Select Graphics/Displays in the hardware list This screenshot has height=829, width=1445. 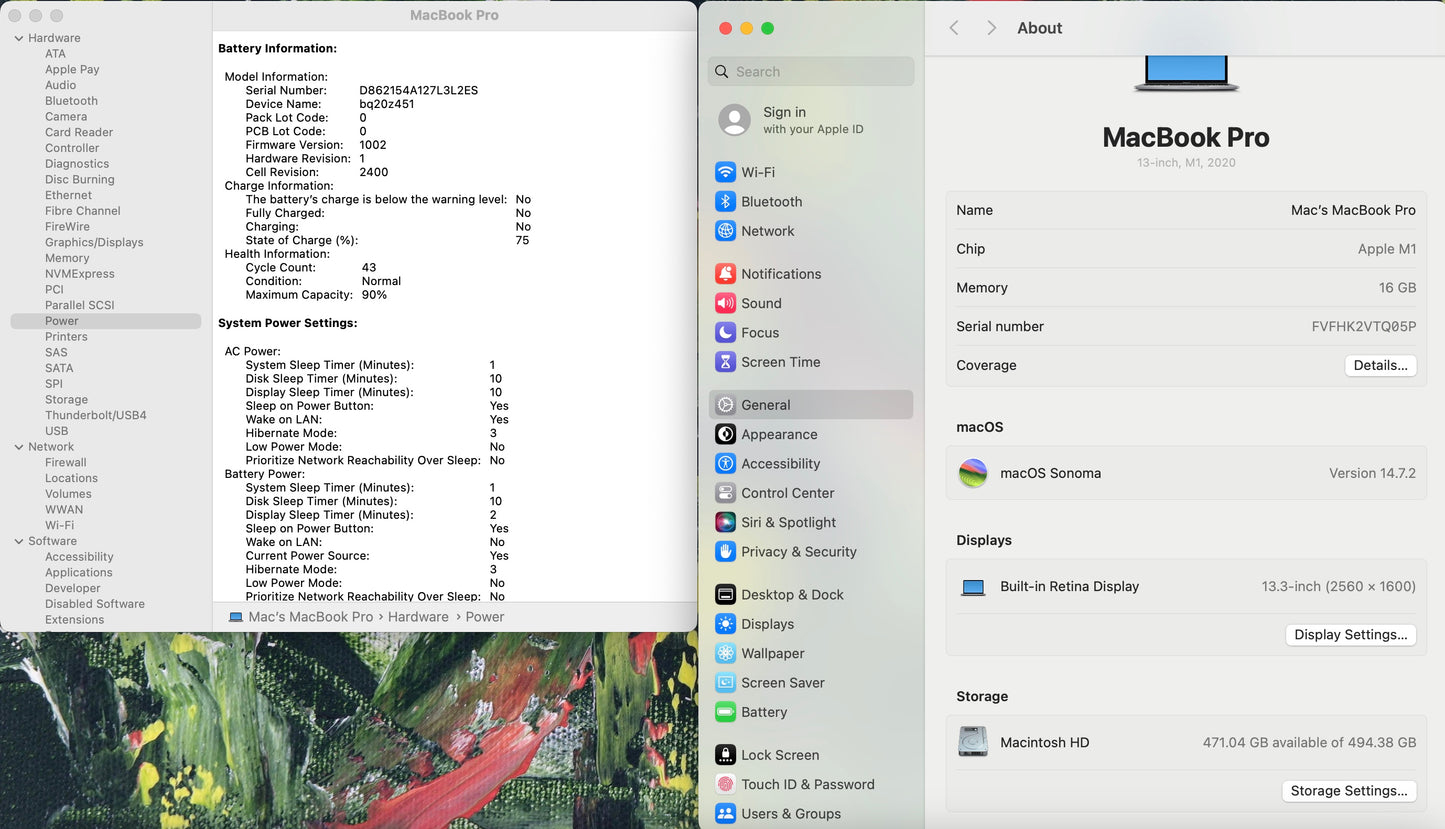pyautogui.click(x=94, y=242)
